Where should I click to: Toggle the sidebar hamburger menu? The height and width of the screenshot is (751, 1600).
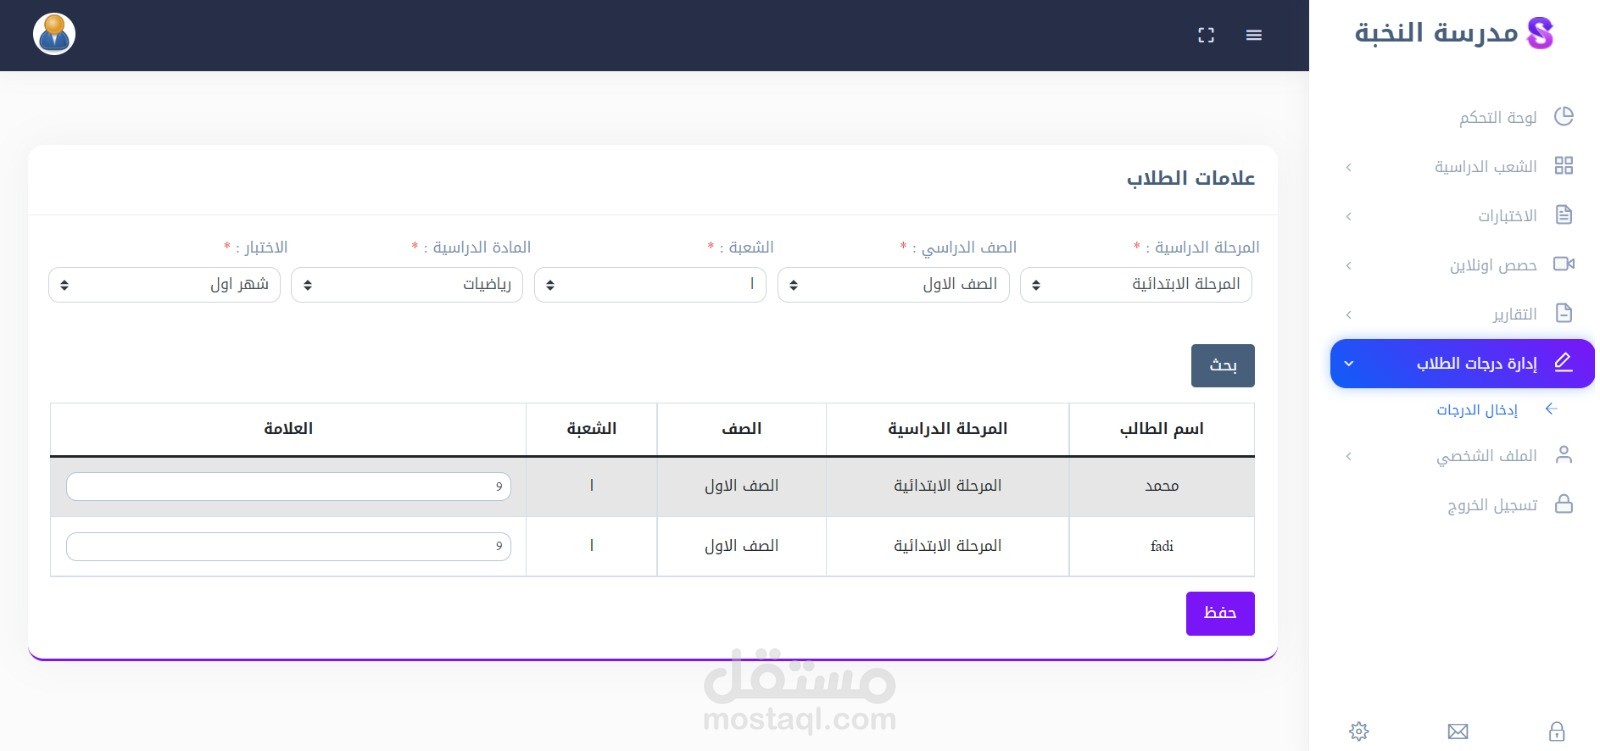pyautogui.click(x=1254, y=35)
